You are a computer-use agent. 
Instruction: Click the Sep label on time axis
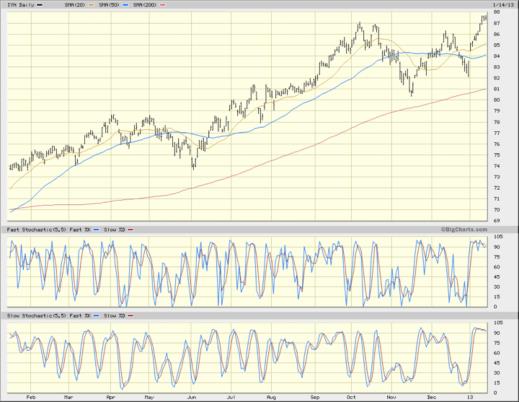tap(315, 397)
